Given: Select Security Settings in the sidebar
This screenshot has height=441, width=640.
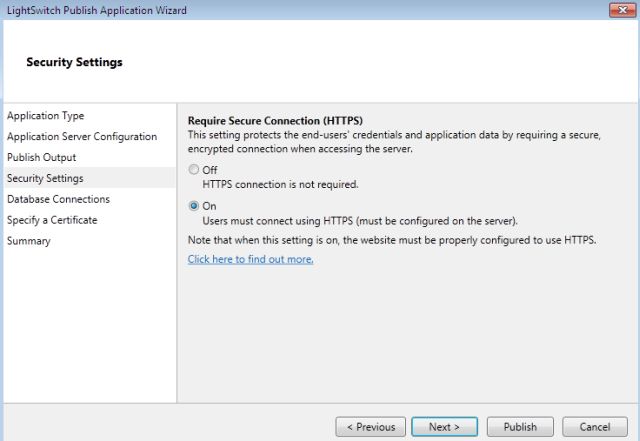Looking at the screenshot, I should pos(45,178).
